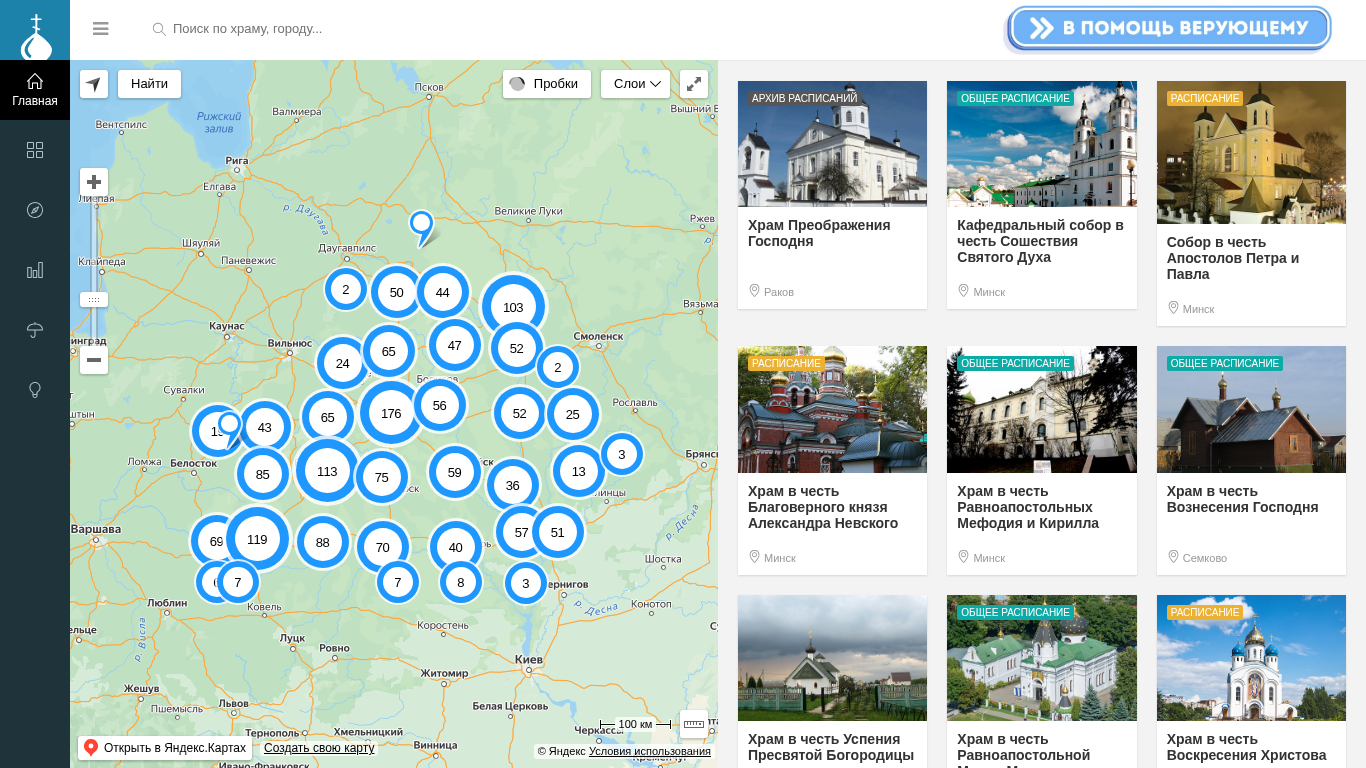Click the В помощь верующему banner

click(1169, 28)
